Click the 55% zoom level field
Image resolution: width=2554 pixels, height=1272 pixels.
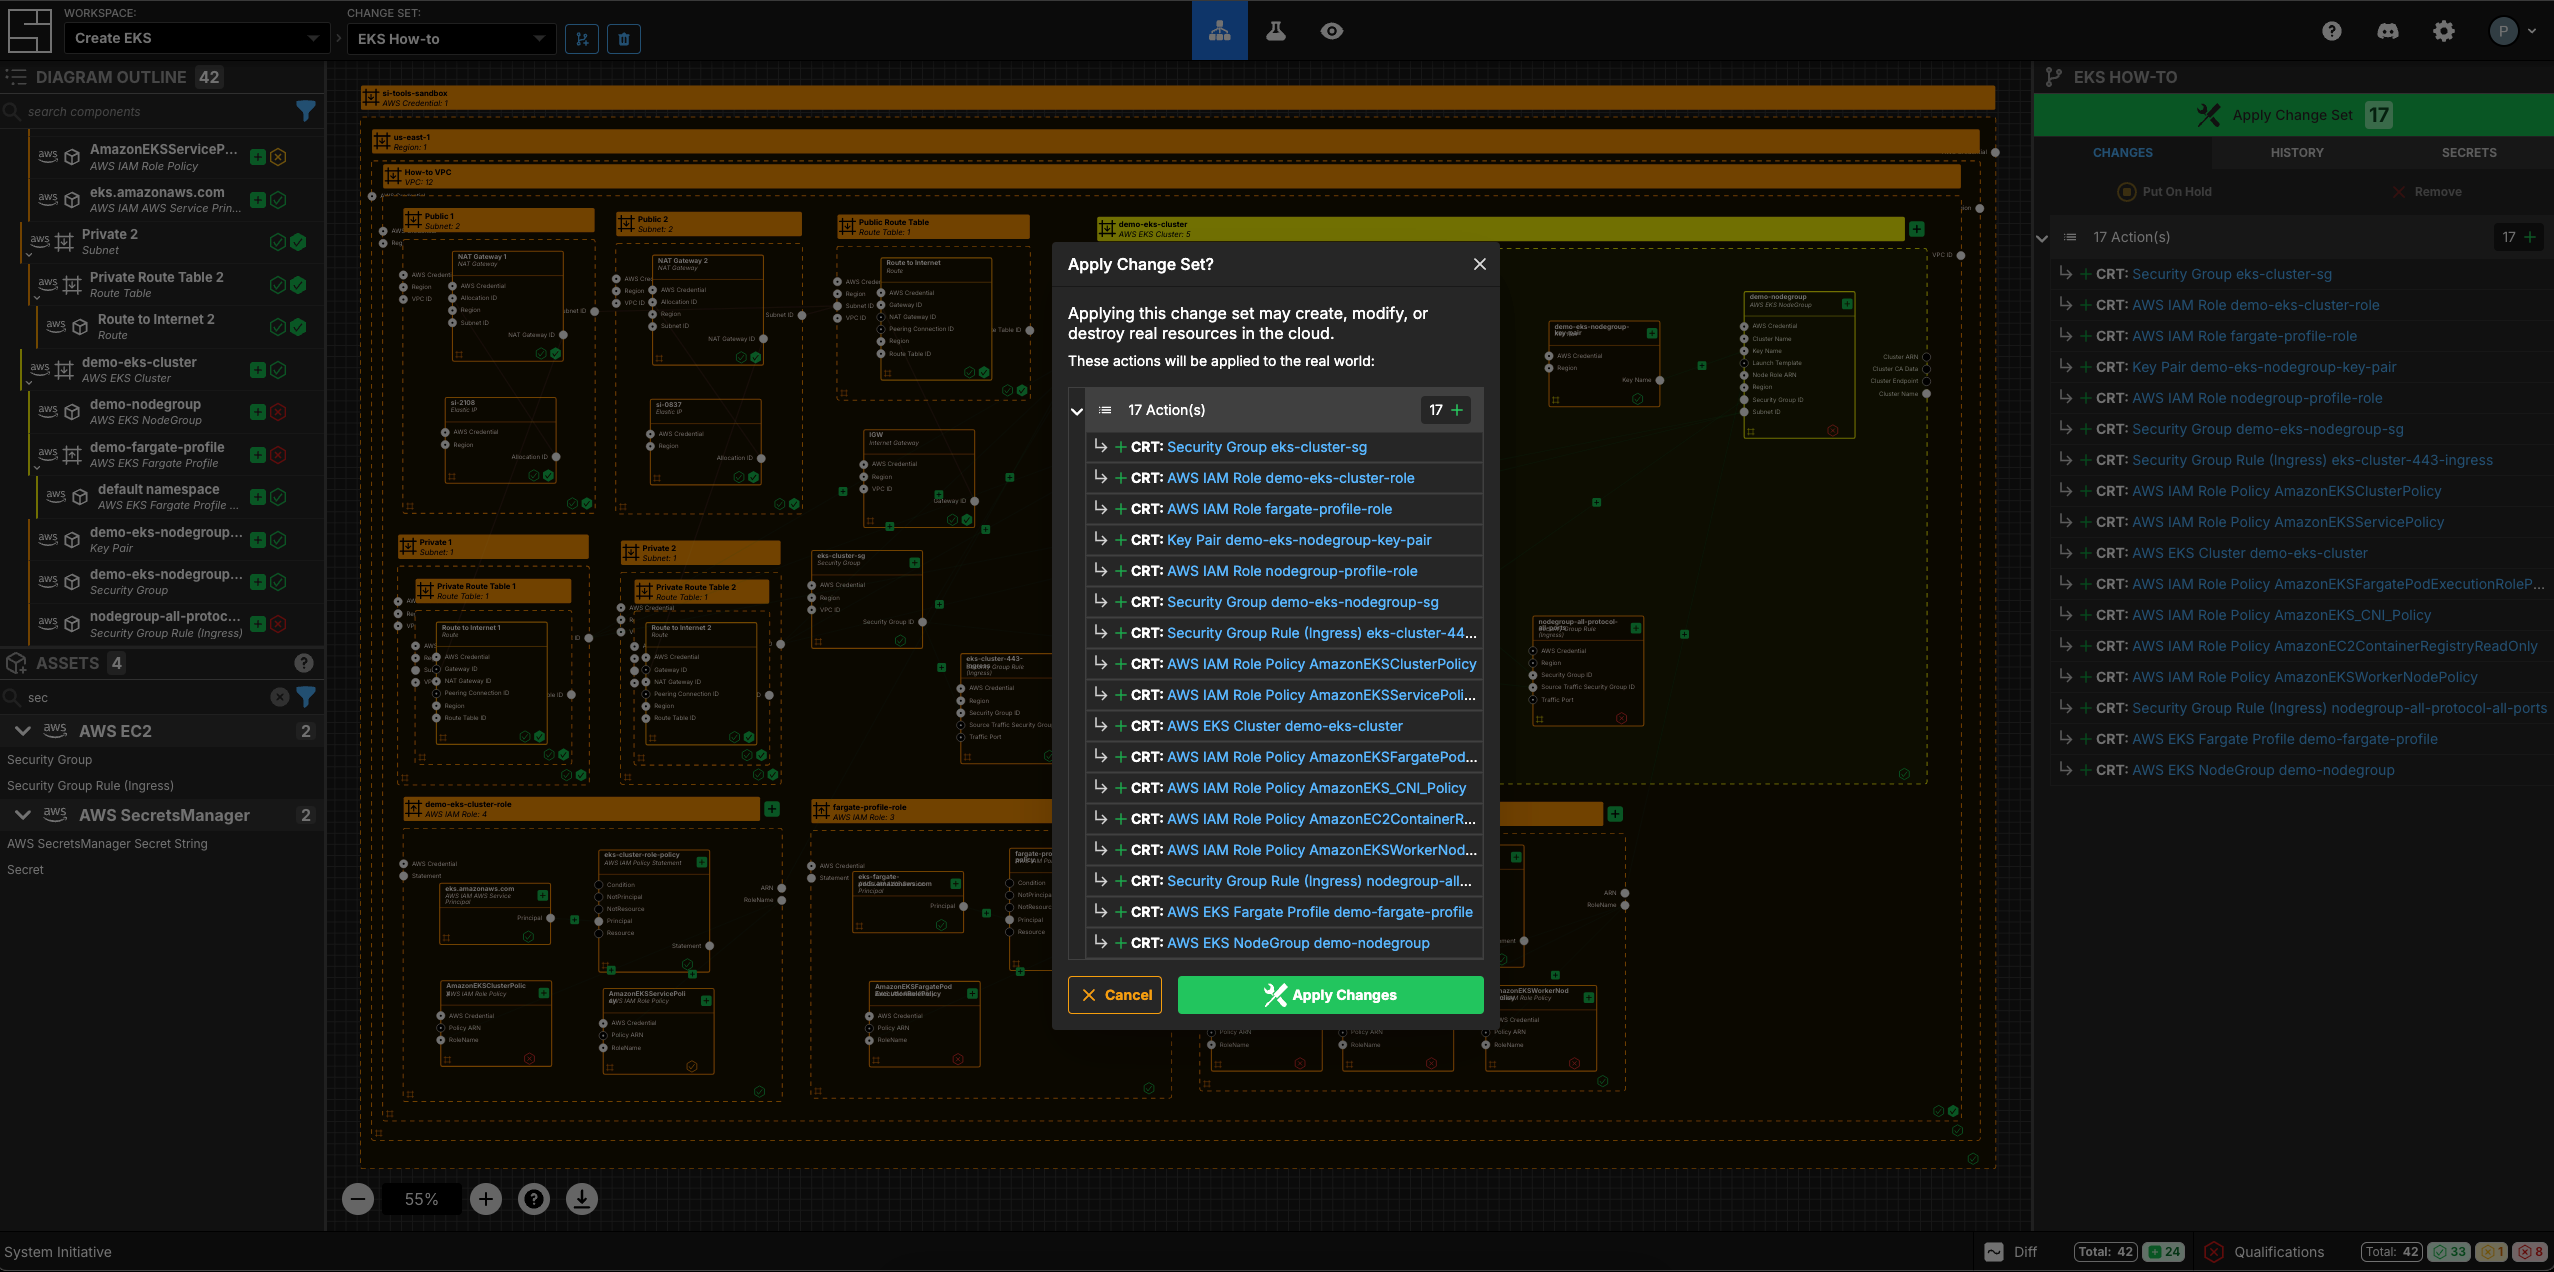click(422, 1199)
